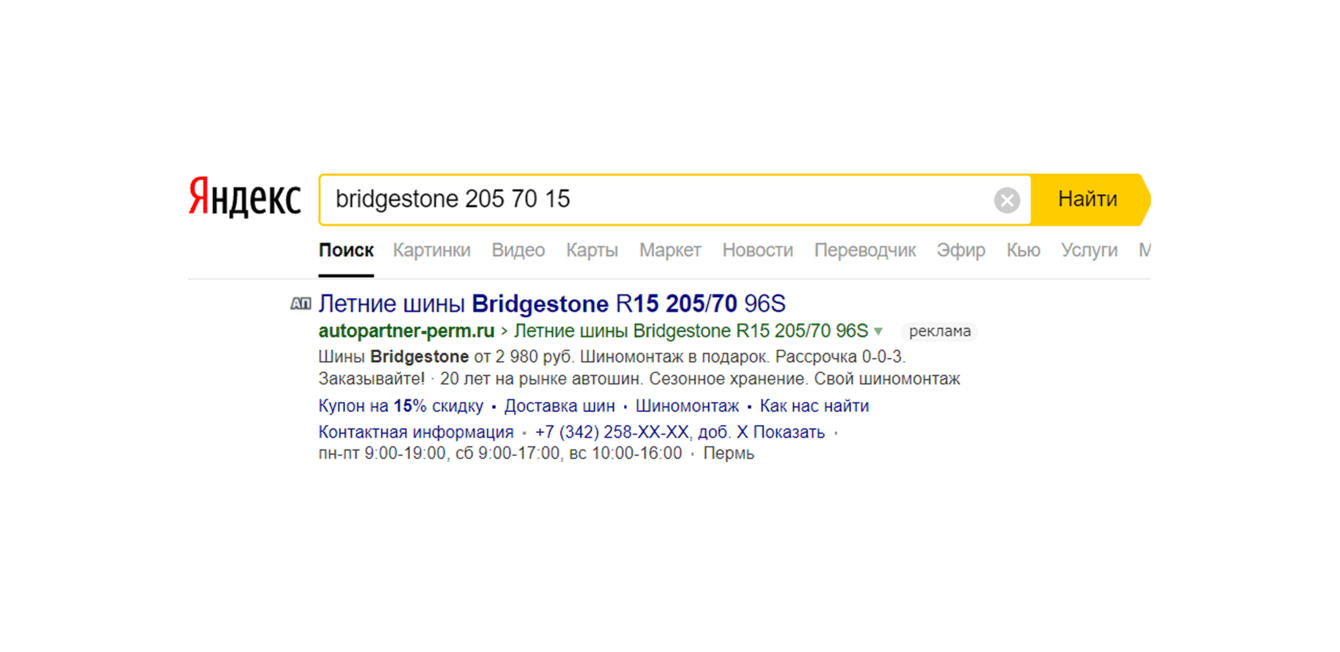
Task: Expand the green dropdown arrow after 96S
Action: (879, 331)
